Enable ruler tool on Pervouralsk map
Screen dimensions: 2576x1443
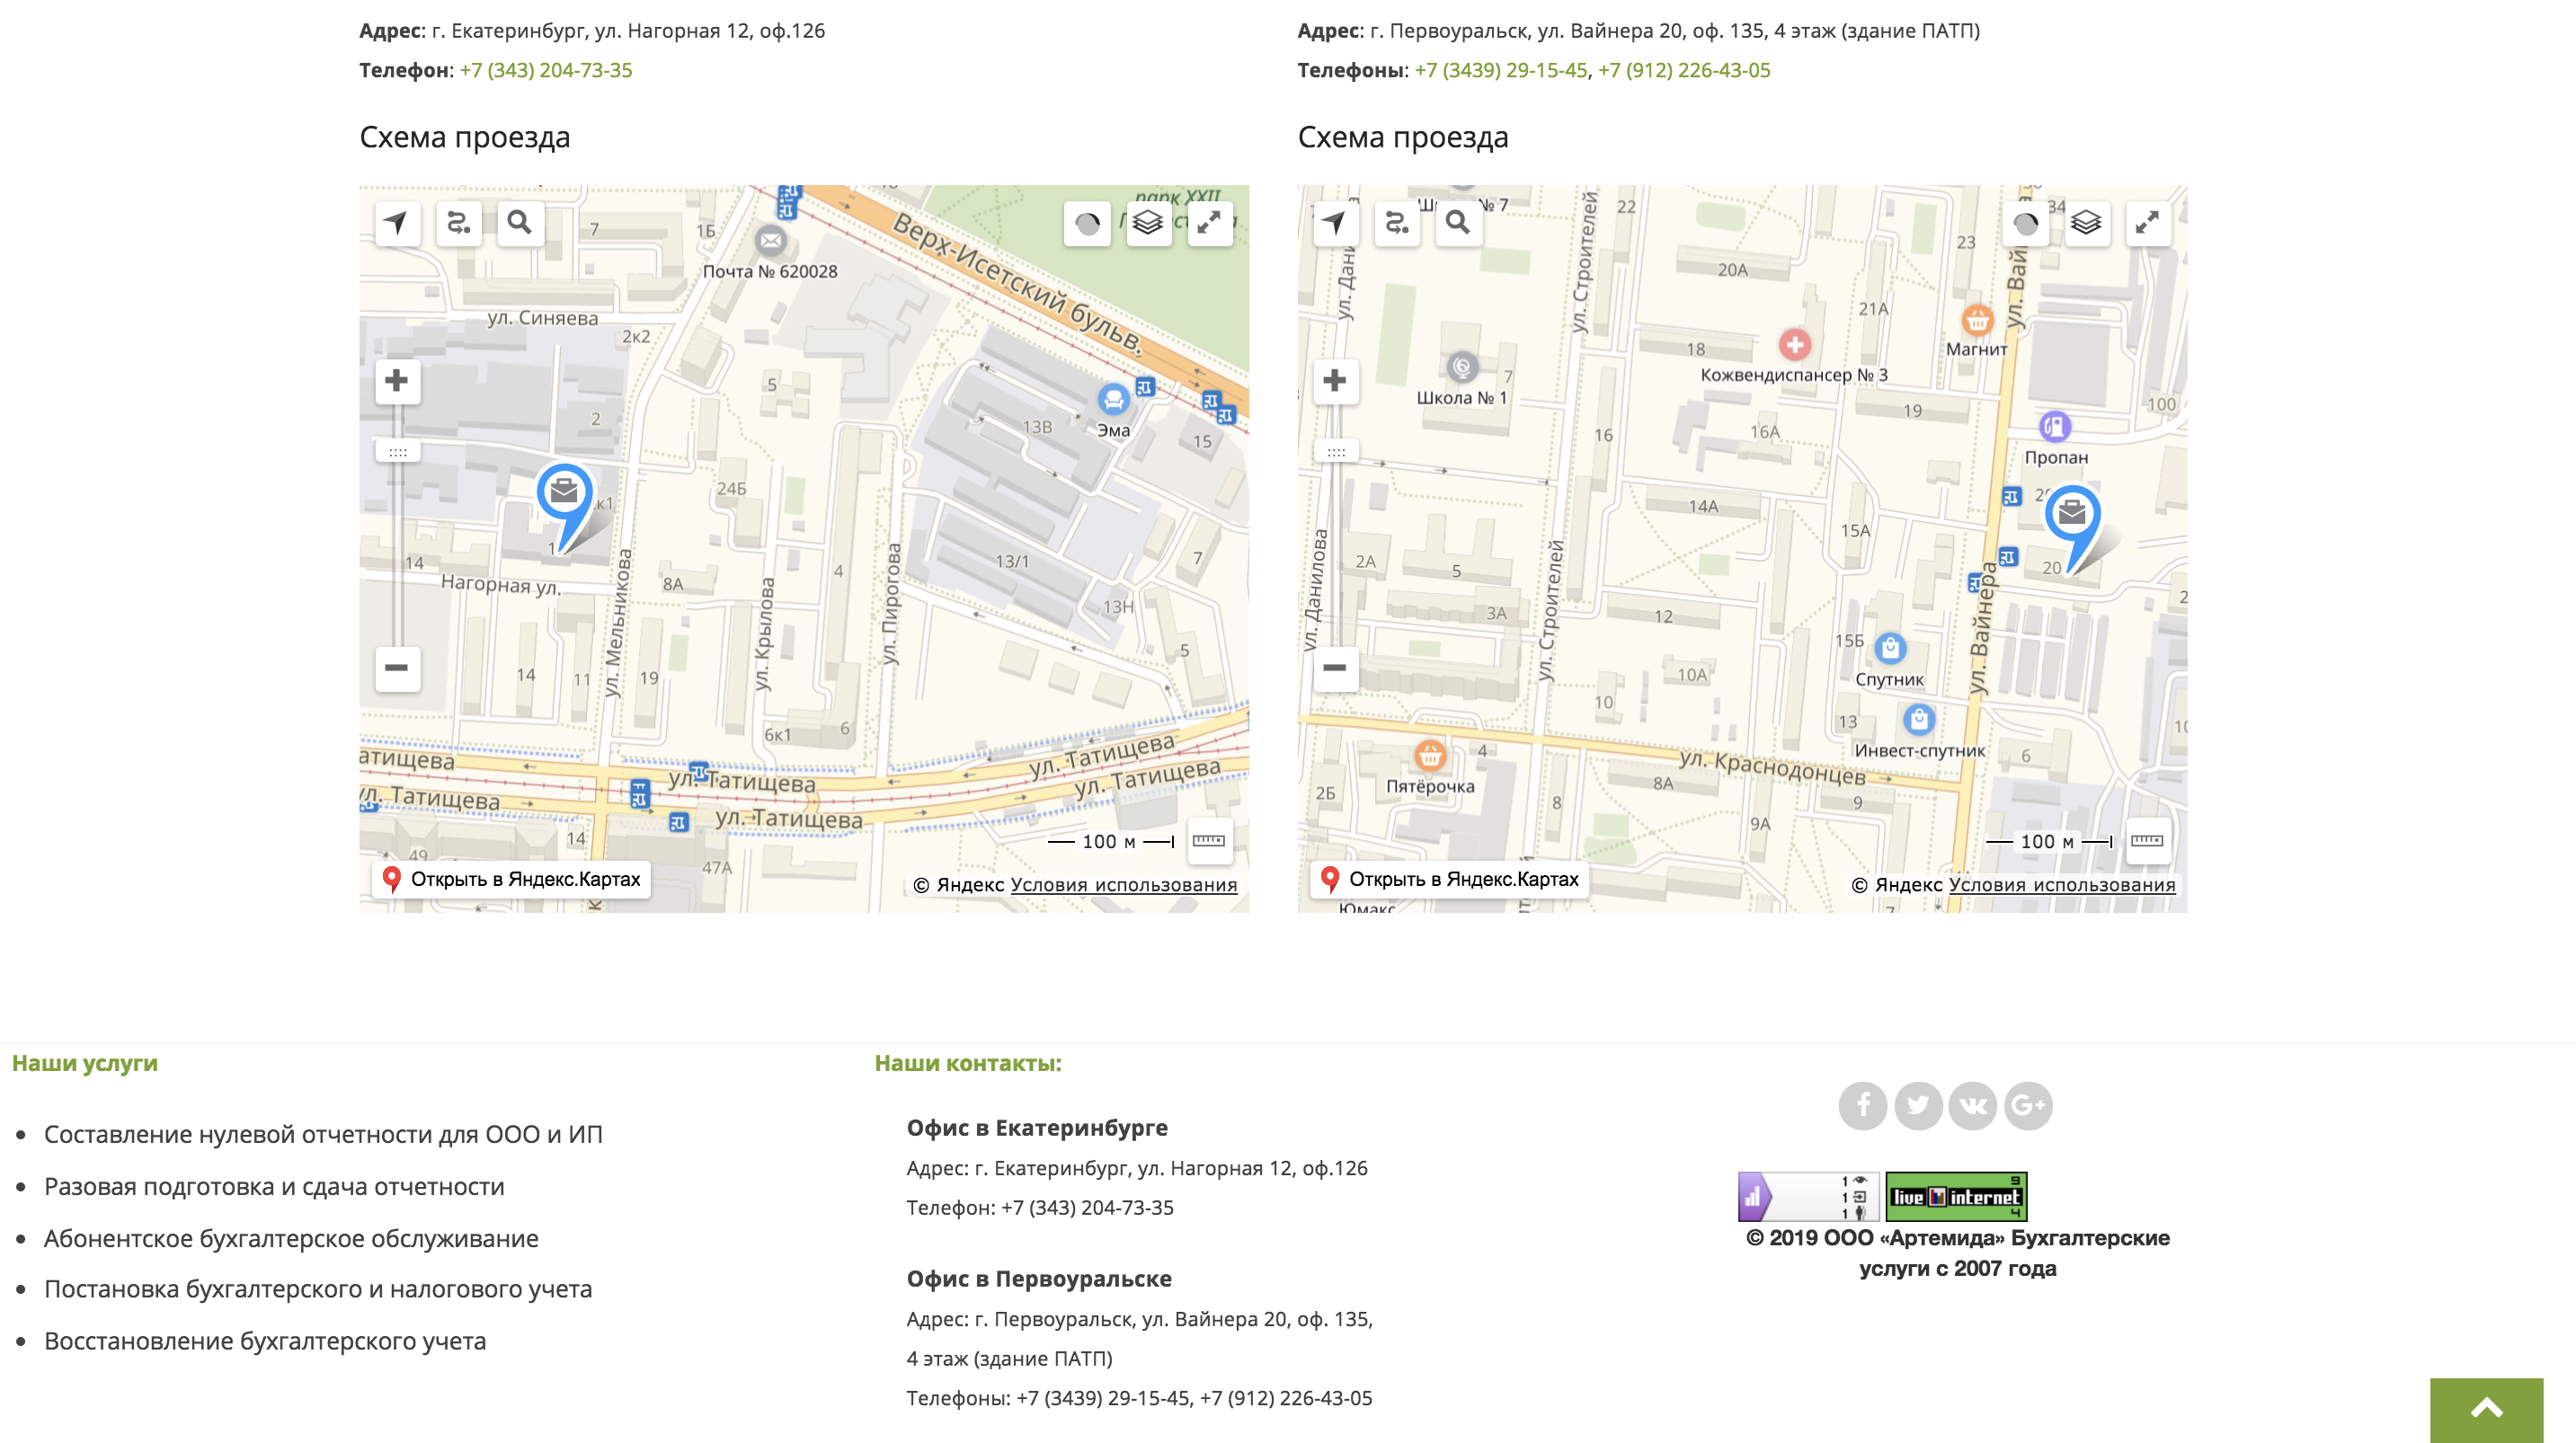pos(2147,841)
